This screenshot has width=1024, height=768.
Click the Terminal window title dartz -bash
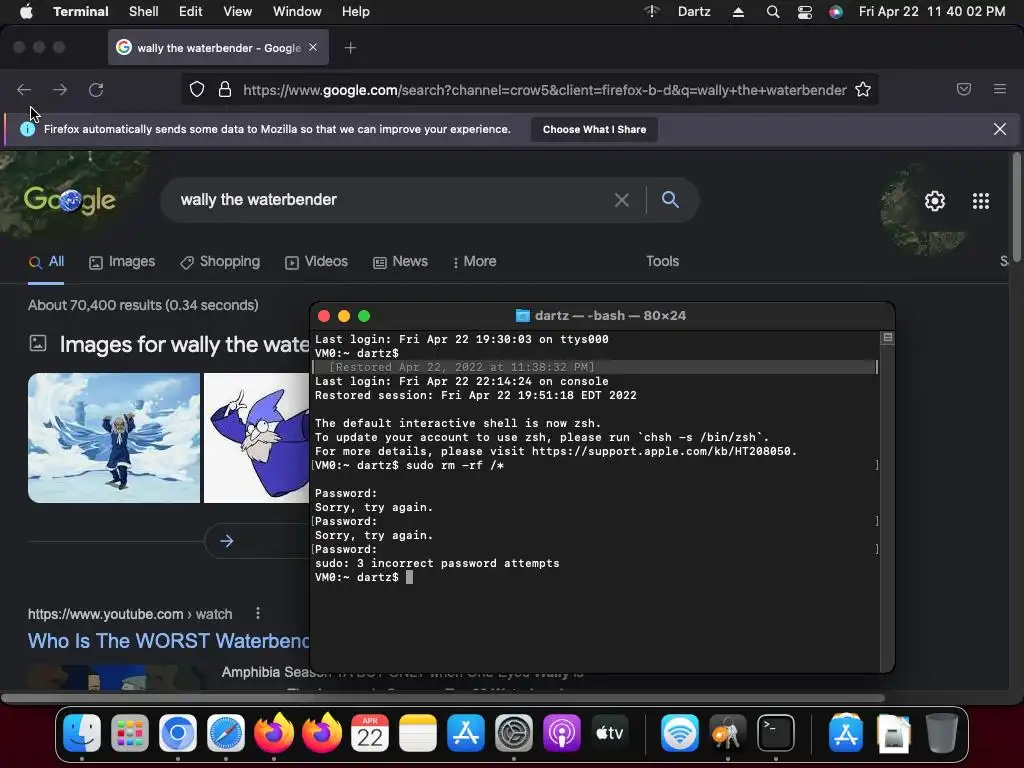tap(610, 316)
